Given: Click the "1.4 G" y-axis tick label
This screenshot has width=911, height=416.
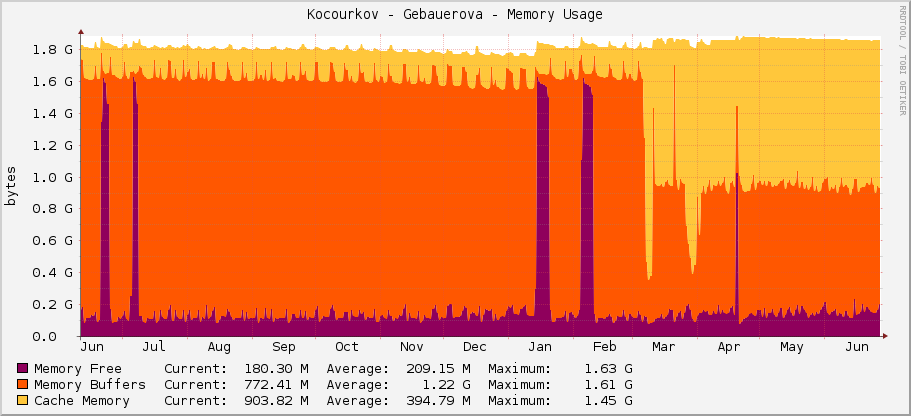Looking at the screenshot, I should point(53,113).
